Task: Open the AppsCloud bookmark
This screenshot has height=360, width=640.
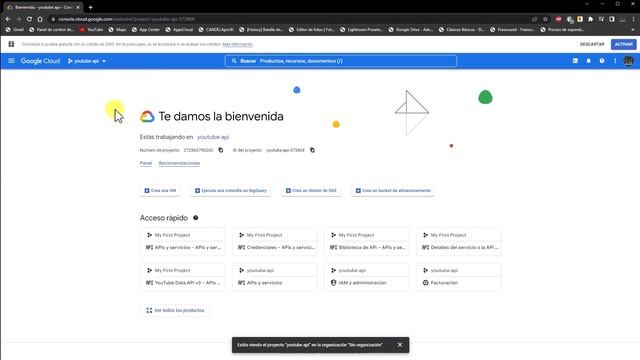Action: 179,30
